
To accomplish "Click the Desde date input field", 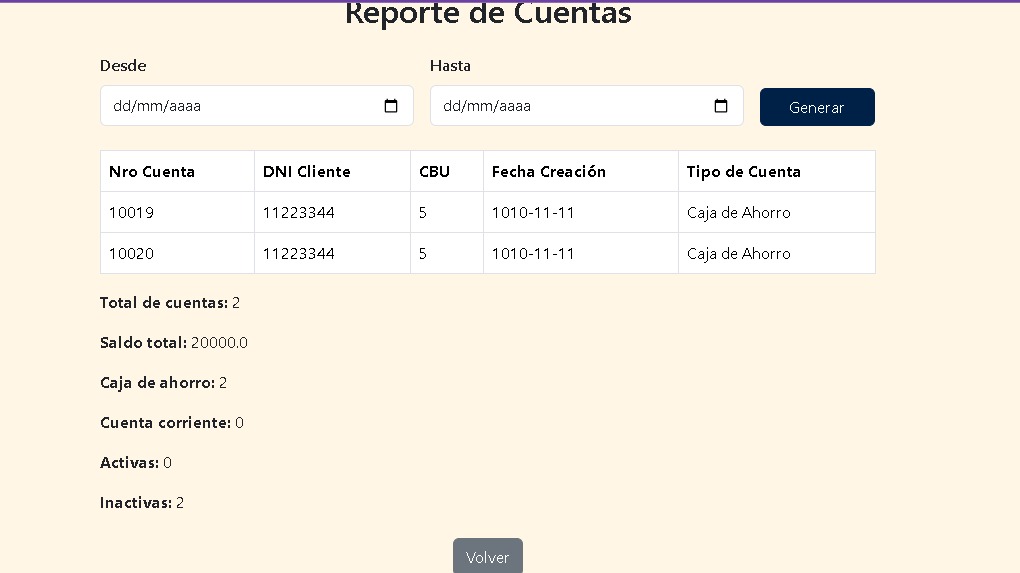I will click(x=240, y=106).
